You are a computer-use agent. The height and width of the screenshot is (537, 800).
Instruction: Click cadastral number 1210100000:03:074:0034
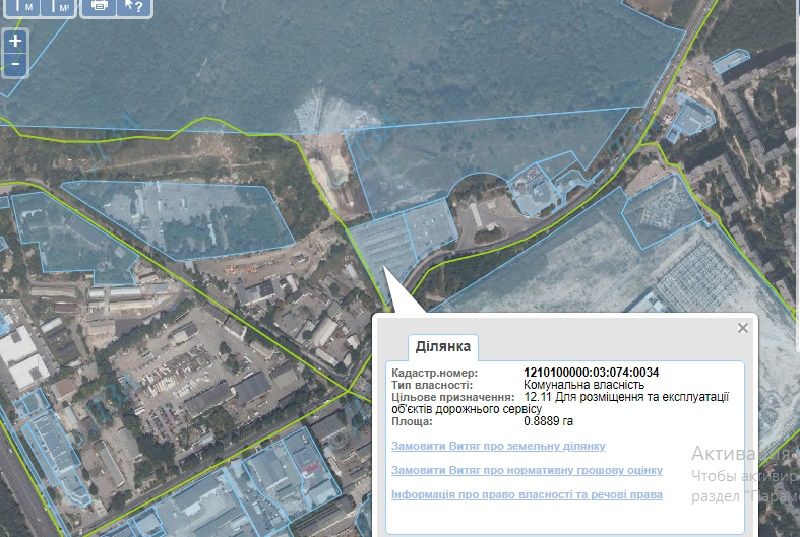click(x=592, y=373)
